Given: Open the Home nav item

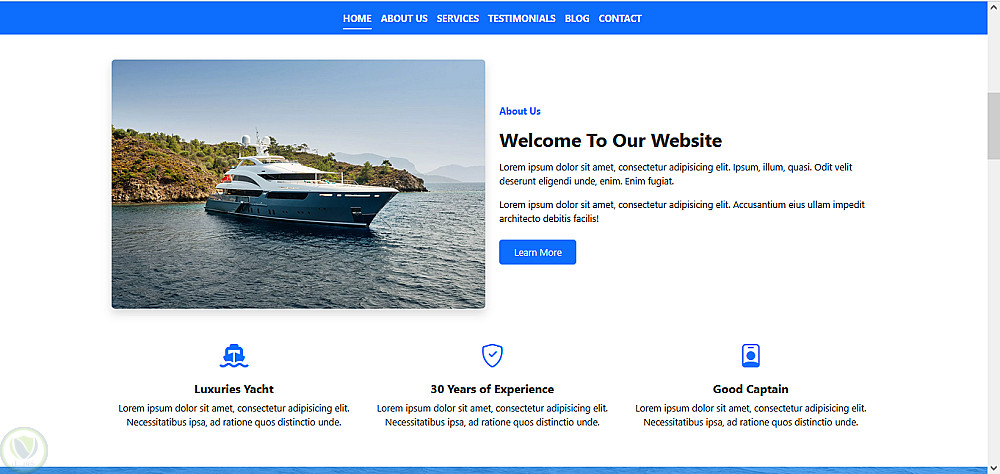Looking at the screenshot, I should click(x=357, y=19).
